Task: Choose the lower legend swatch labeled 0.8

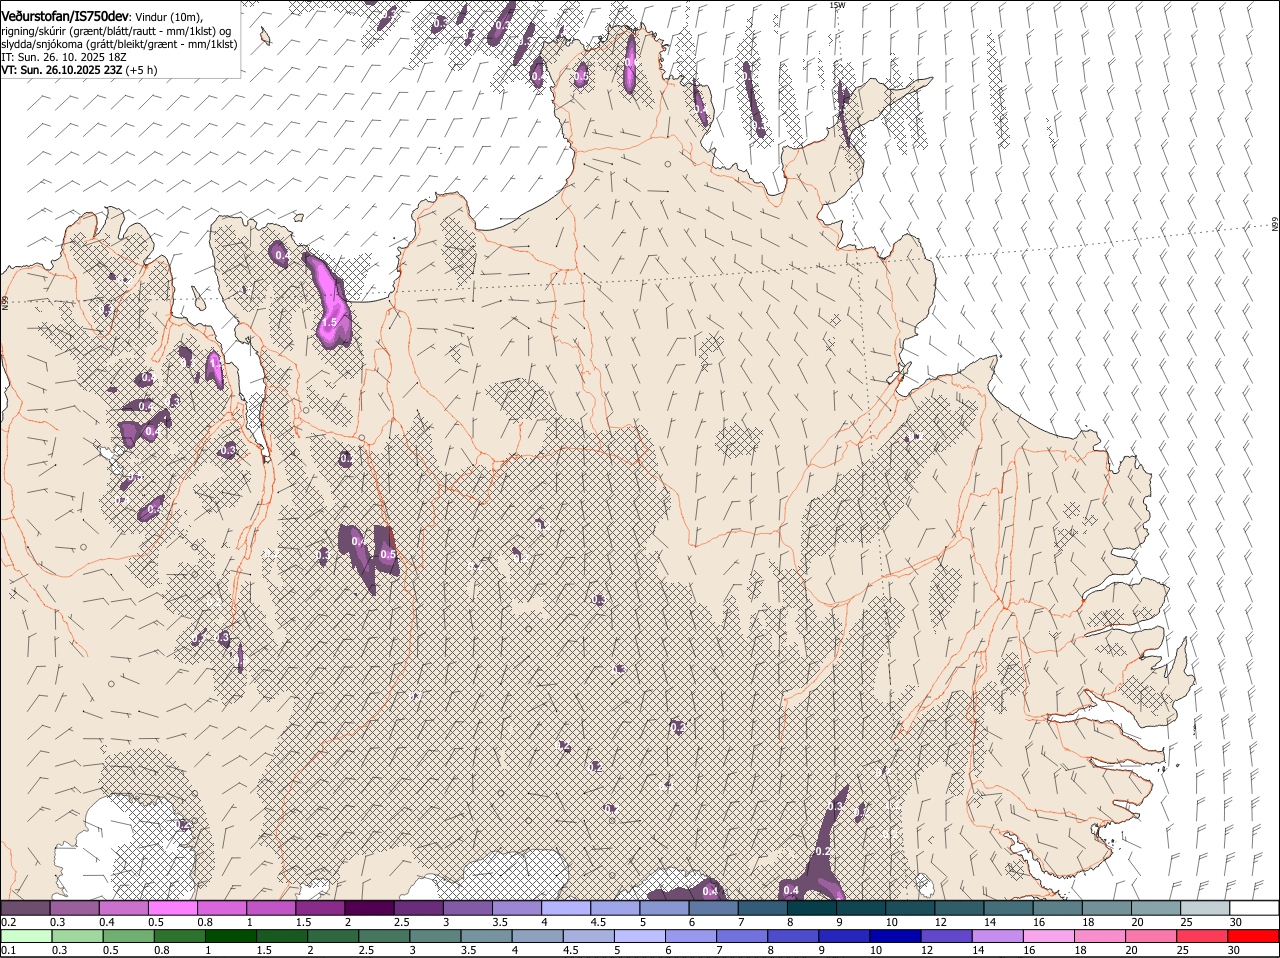Action: point(180,937)
